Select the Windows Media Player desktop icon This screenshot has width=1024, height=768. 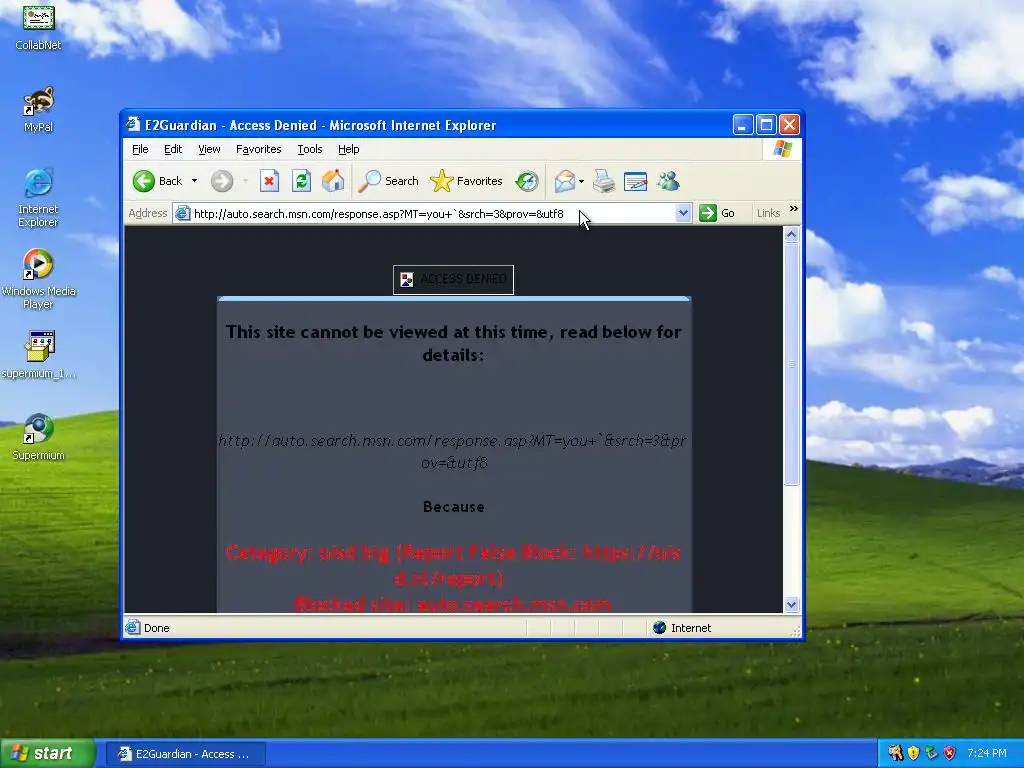coord(39,280)
